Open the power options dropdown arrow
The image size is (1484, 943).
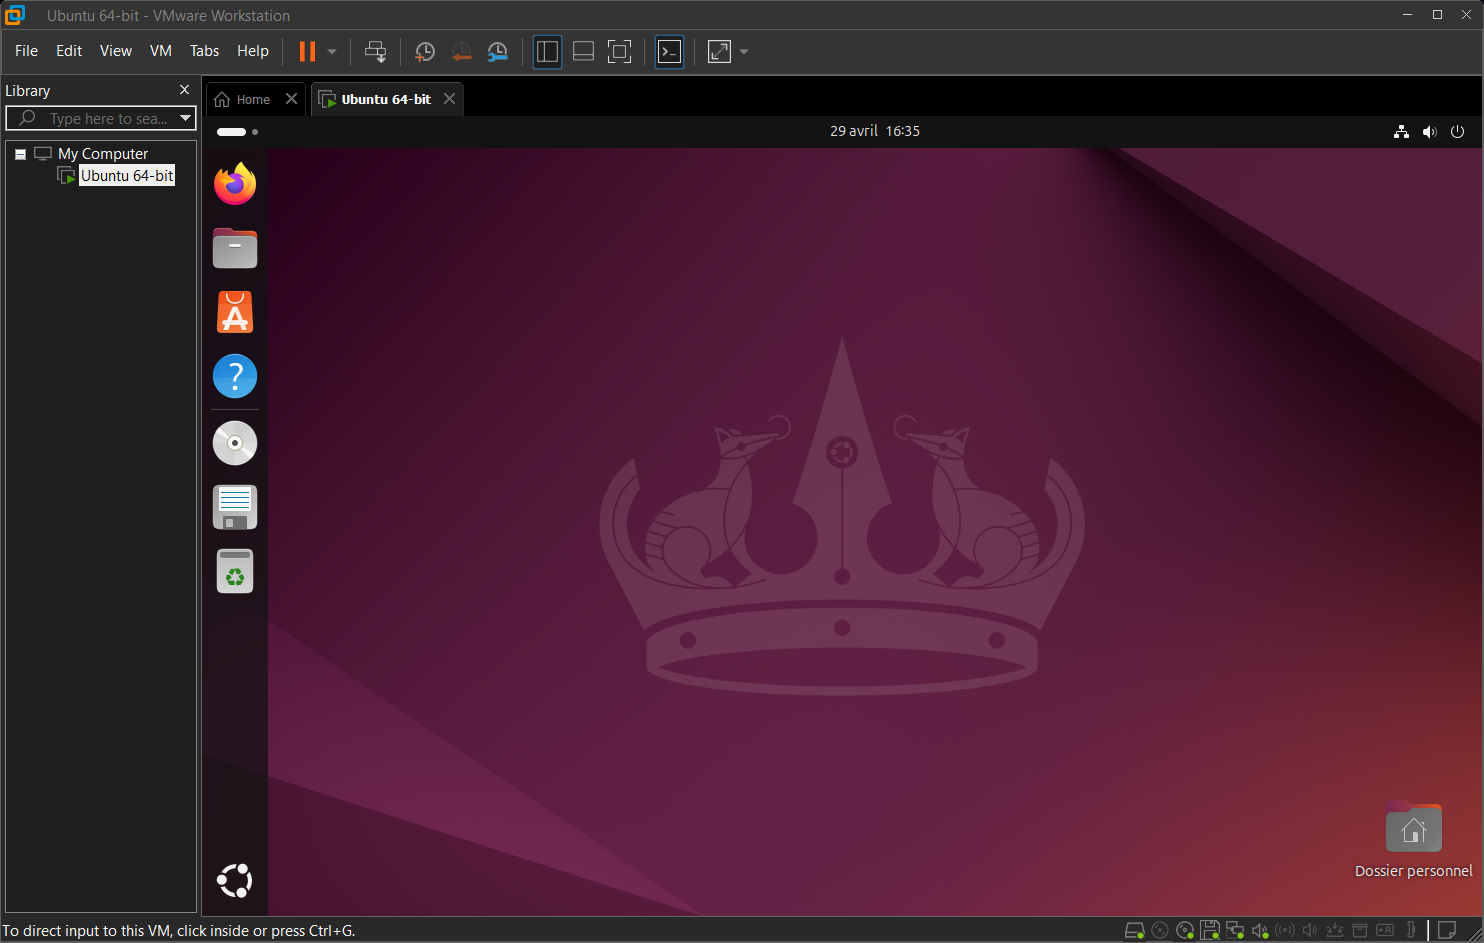tap(332, 52)
